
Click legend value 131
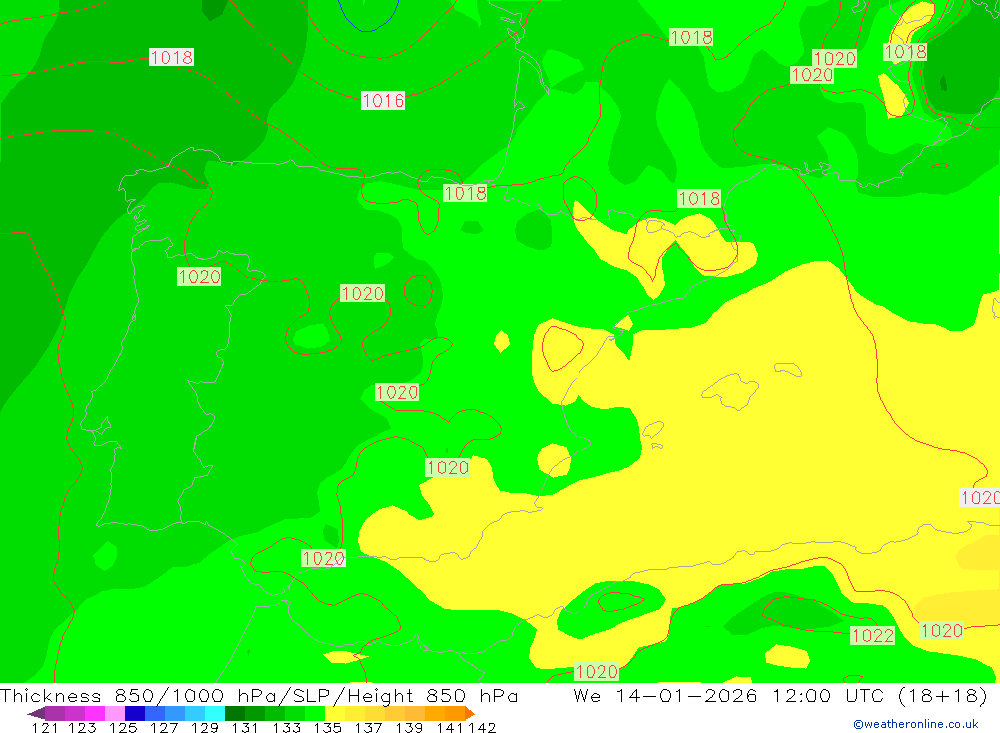[x=245, y=728]
